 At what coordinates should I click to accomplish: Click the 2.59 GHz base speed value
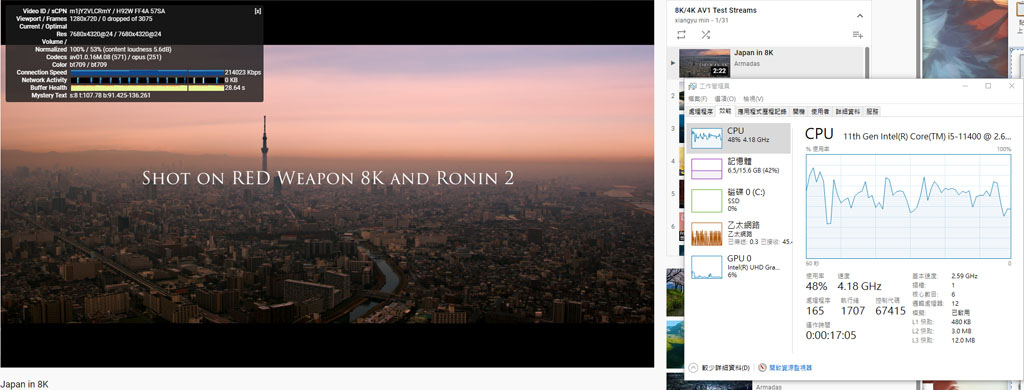[x=965, y=276]
